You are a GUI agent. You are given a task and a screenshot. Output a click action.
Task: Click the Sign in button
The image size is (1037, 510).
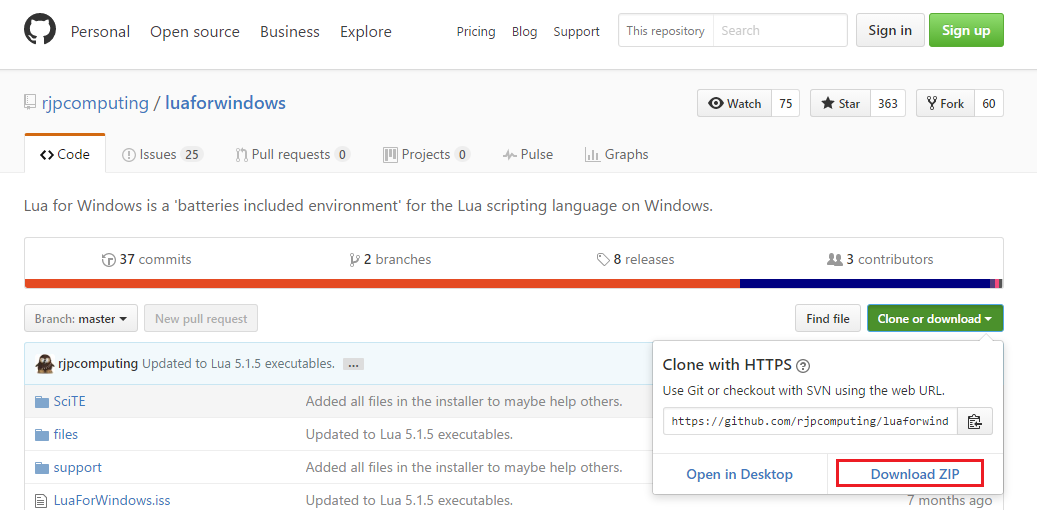890,30
